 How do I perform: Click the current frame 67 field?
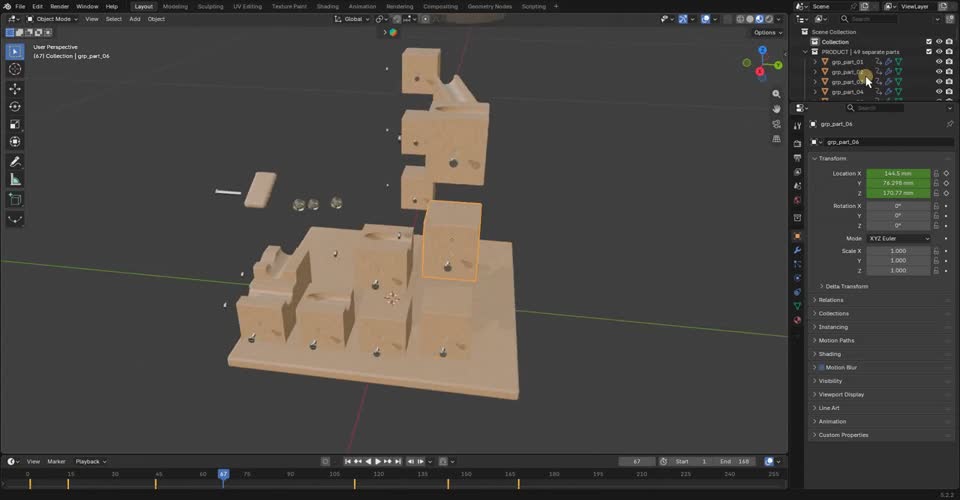pos(637,461)
